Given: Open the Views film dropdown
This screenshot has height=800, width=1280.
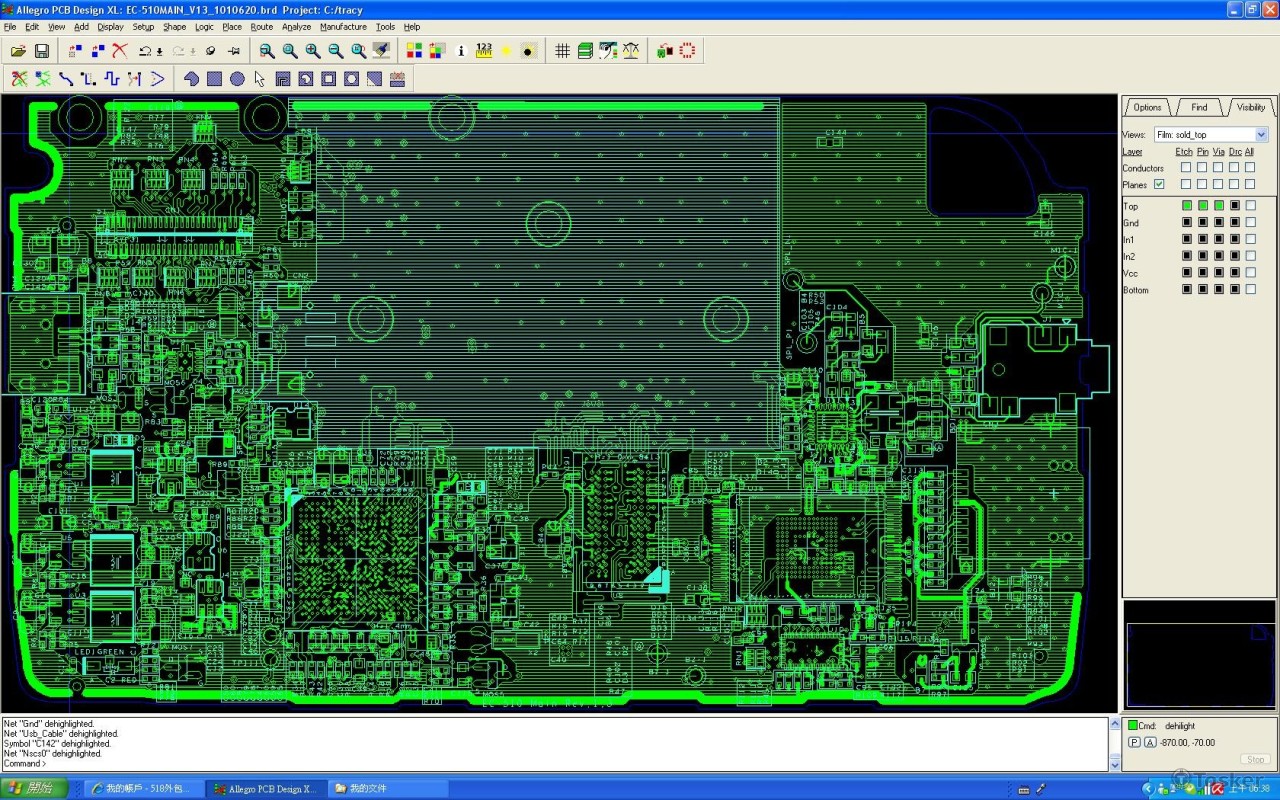Looking at the screenshot, I should tap(1261, 135).
